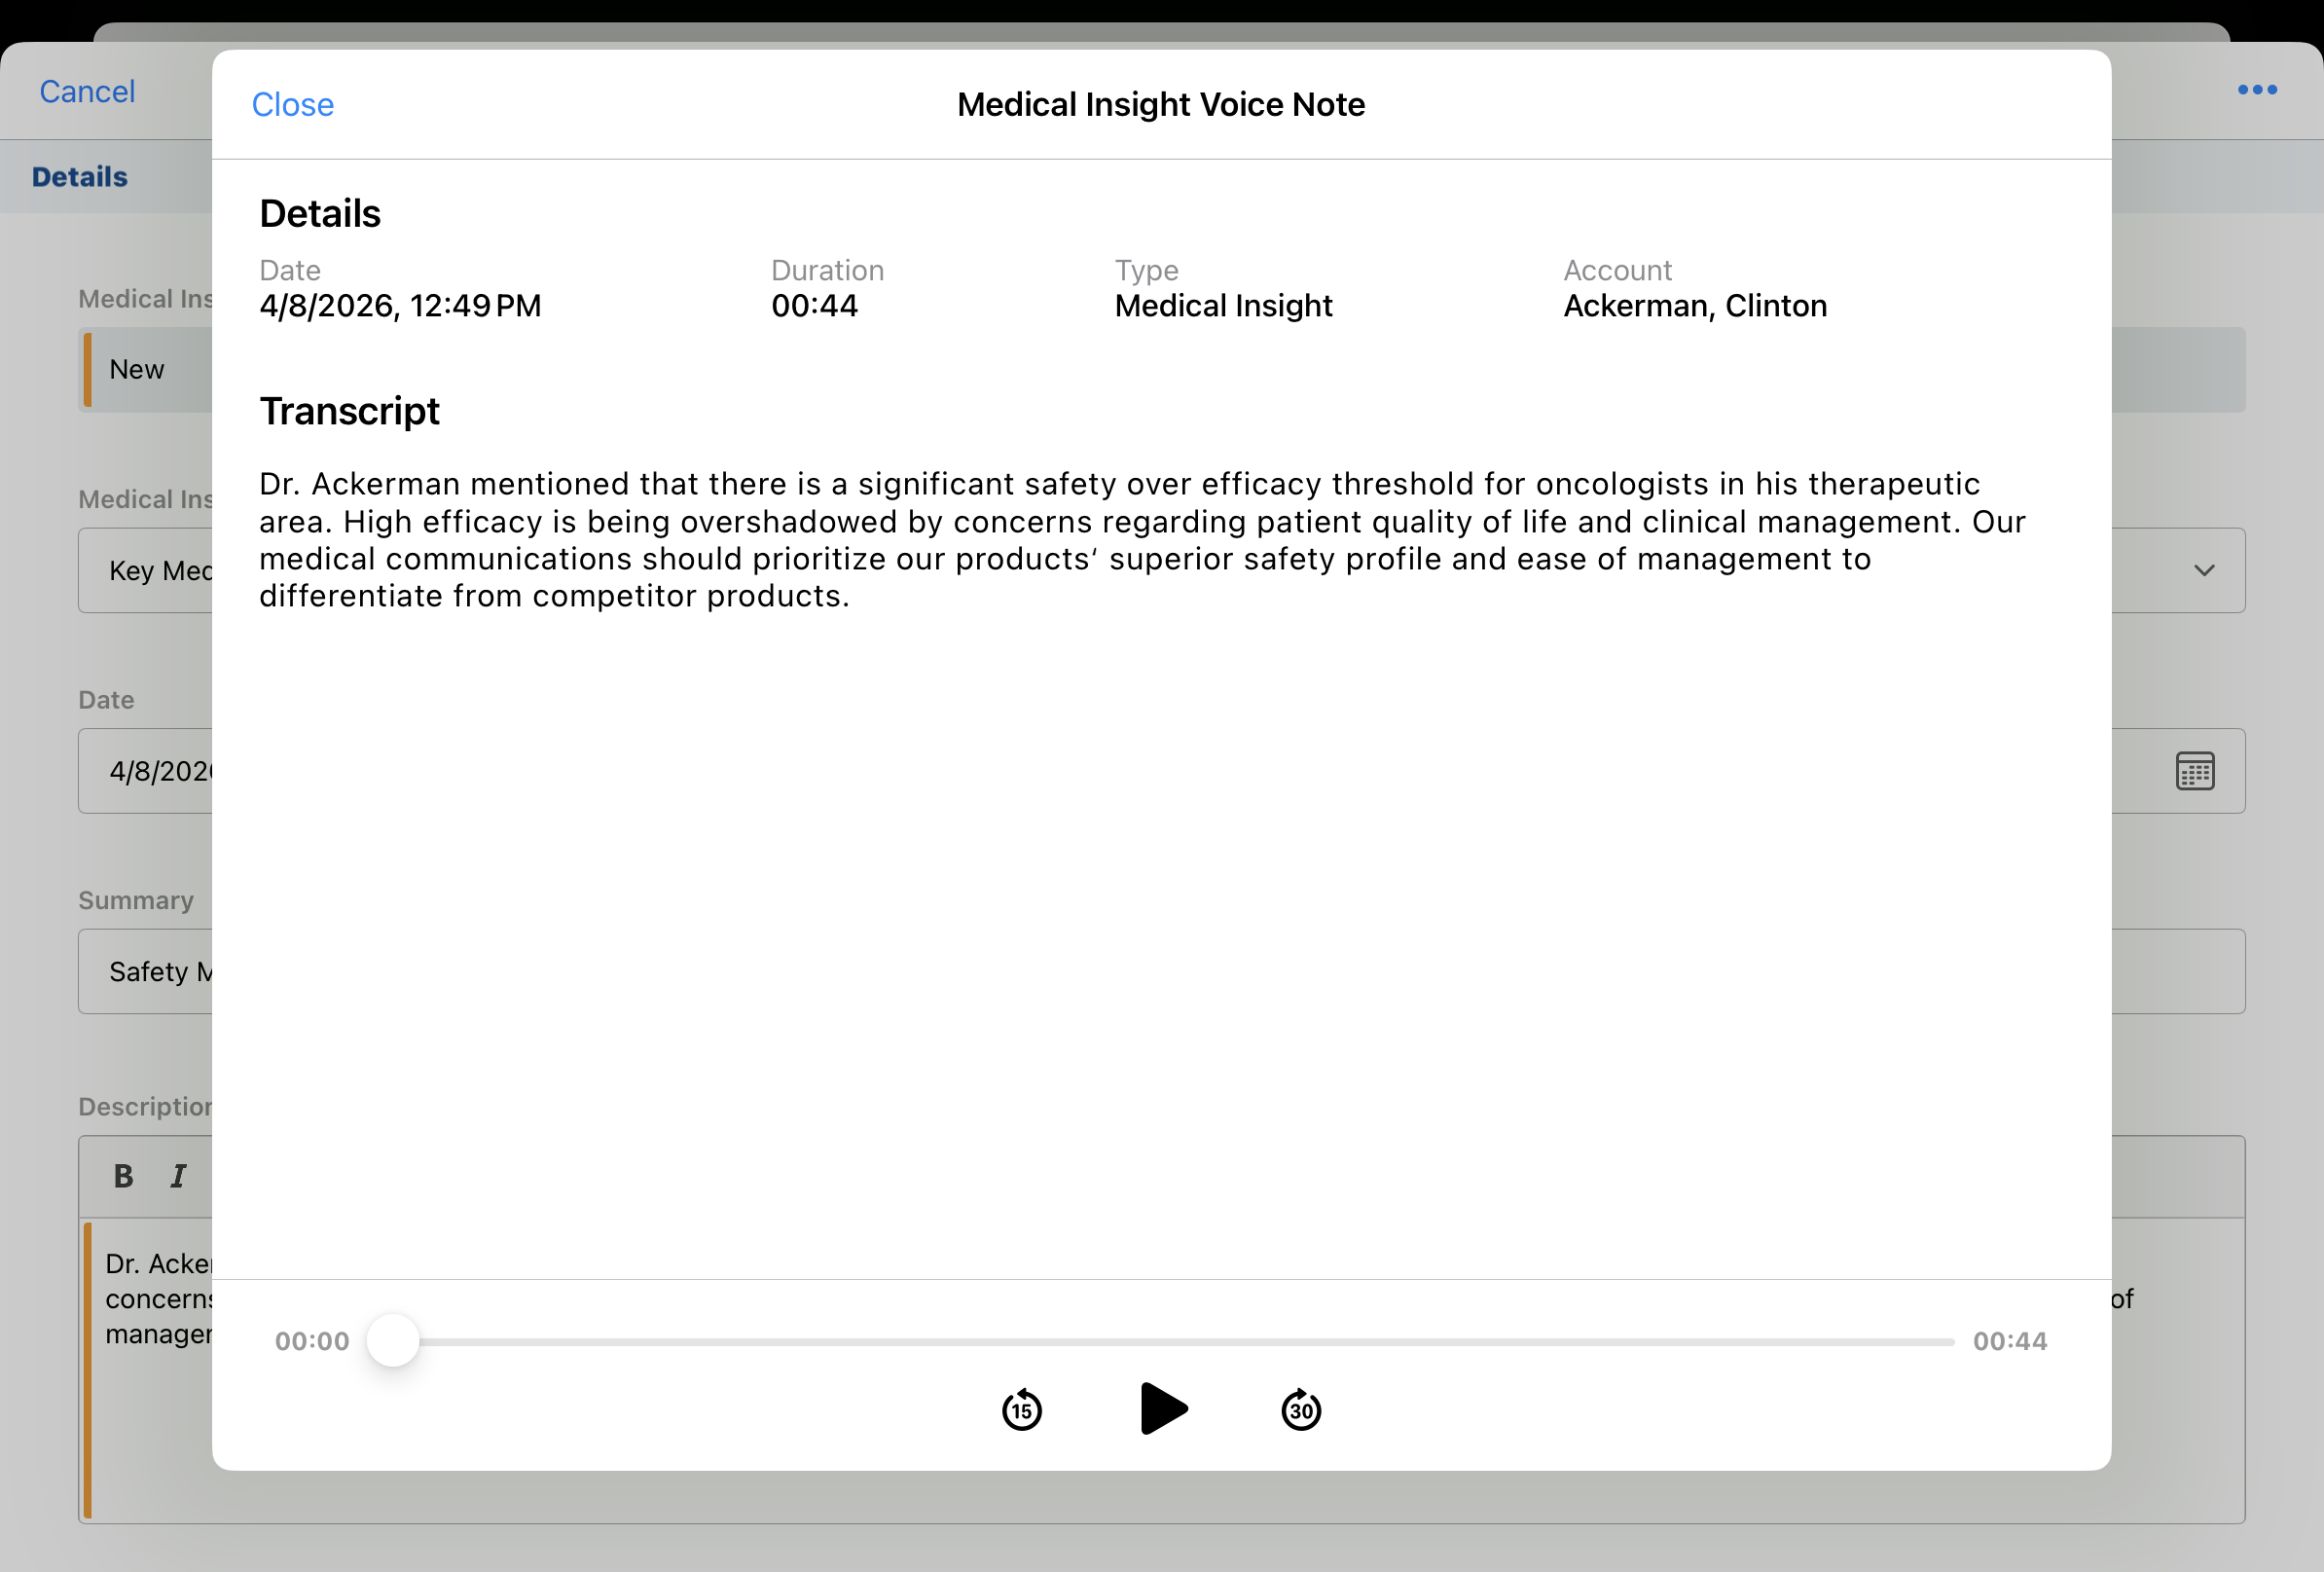Click the Ackerman, Clinton account value
Screen dimensions: 2324x1572
(x=1694, y=306)
